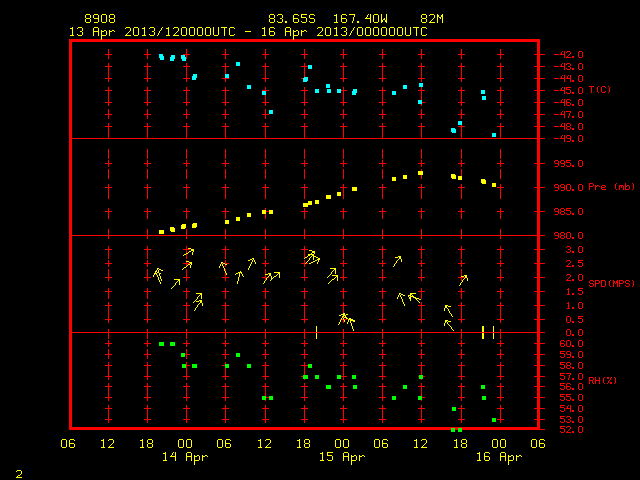The height and width of the screenshot is (480, 640).
Task: Click the -42.0 temperature tick label
Action: pos(568,55)
